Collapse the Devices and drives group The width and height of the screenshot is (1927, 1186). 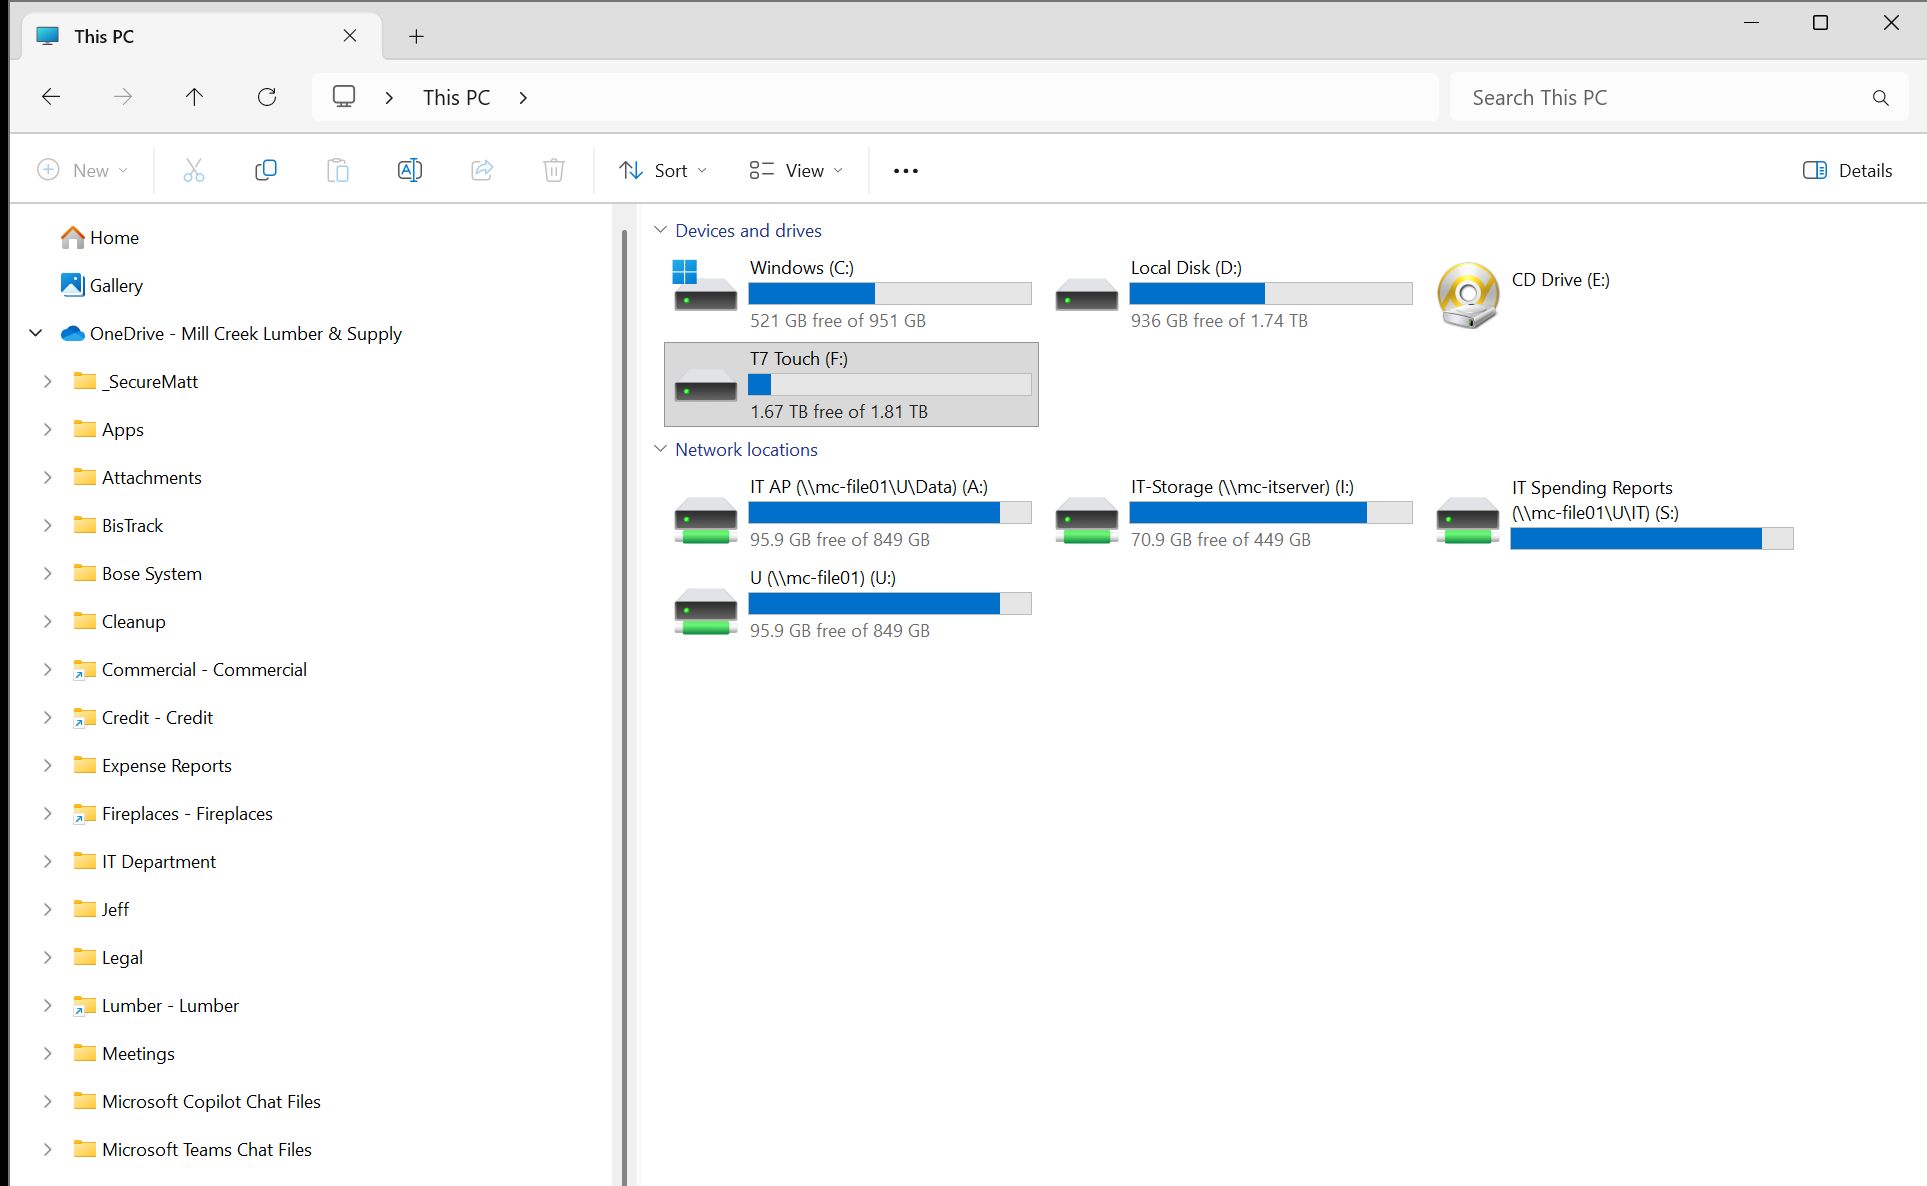click(x=661, y=230)
